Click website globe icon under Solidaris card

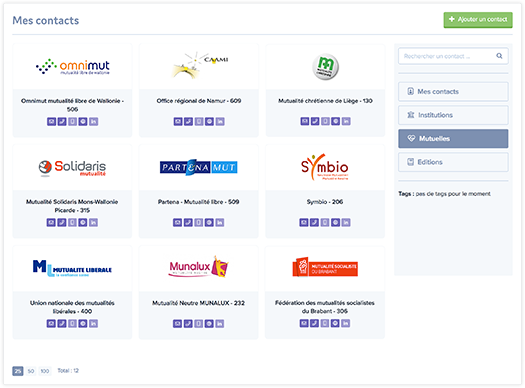click(83, 223)
